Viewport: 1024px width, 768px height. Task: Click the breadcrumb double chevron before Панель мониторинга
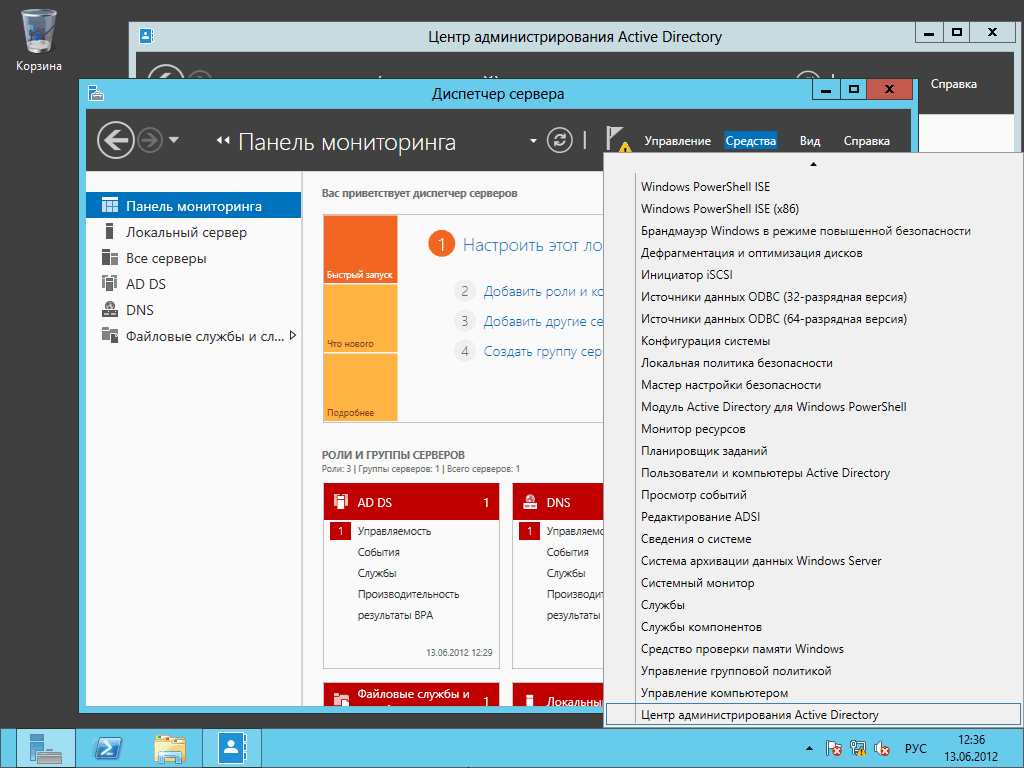click(x=223, y=140)
